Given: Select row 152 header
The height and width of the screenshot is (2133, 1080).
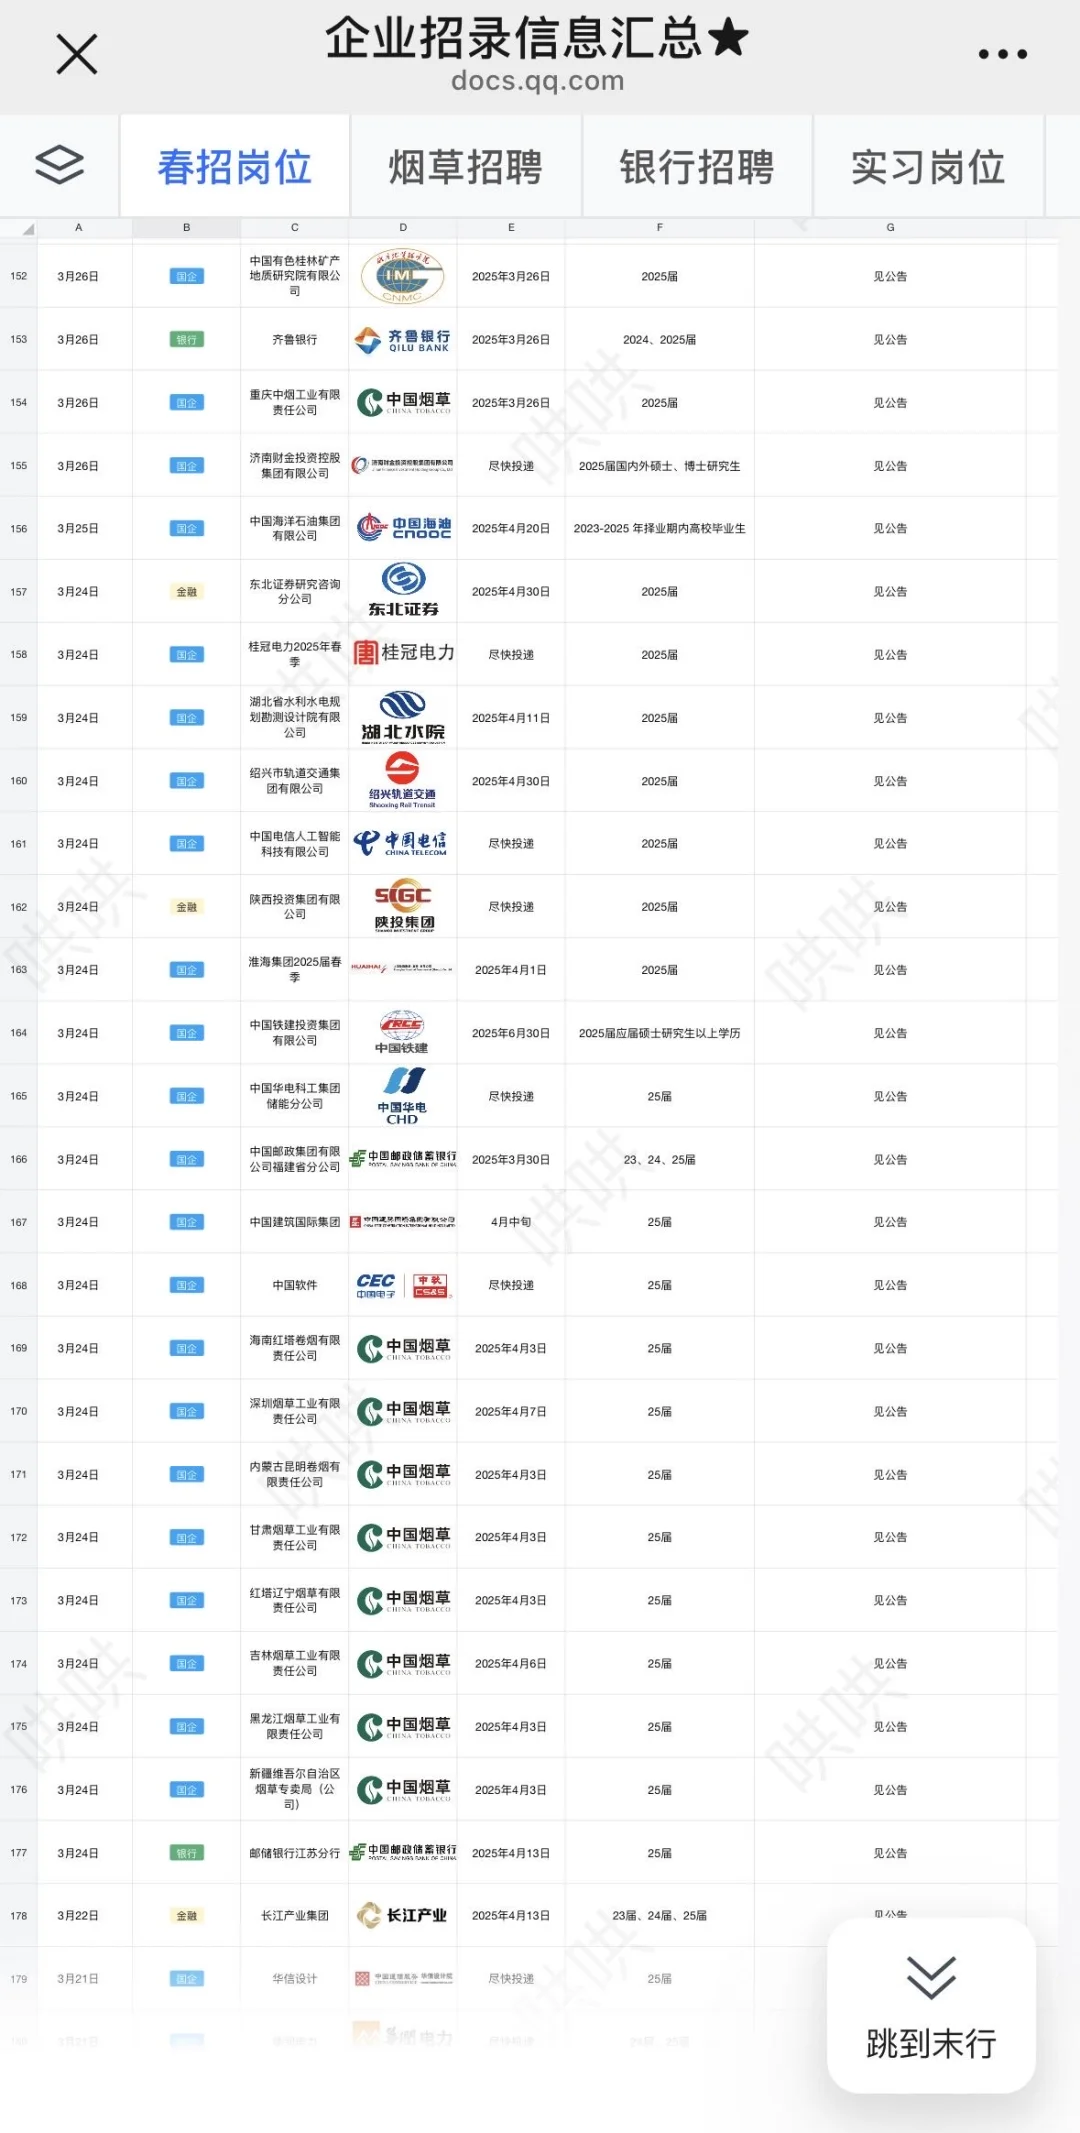Looking at the screenshot, I should point(19,276).
